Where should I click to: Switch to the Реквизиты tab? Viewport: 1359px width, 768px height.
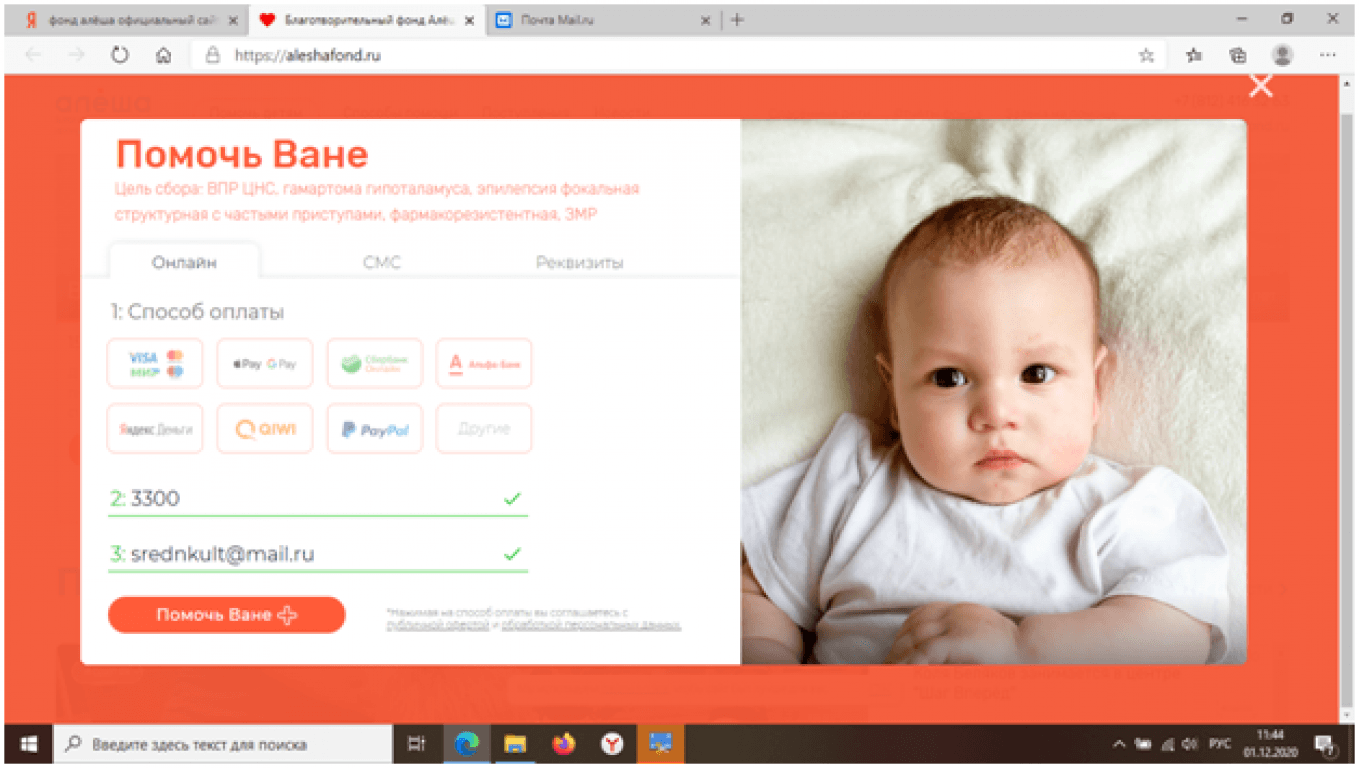tap(579, 263)
